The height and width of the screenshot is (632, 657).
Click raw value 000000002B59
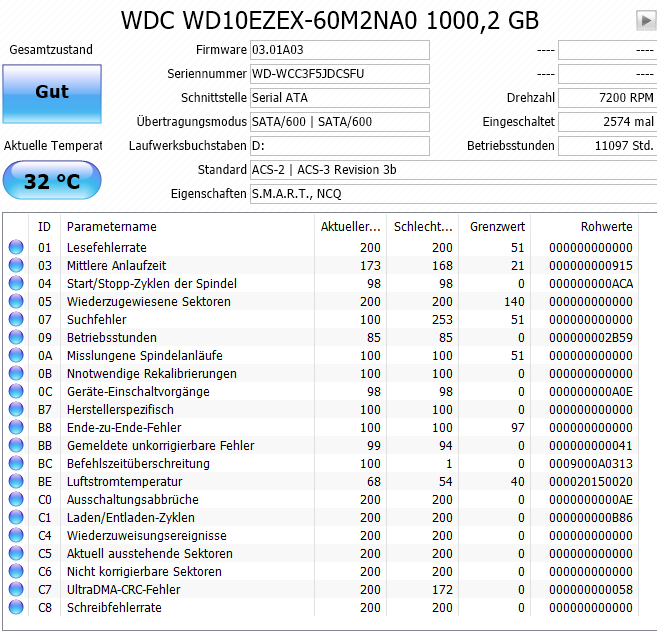coord(591,337)
